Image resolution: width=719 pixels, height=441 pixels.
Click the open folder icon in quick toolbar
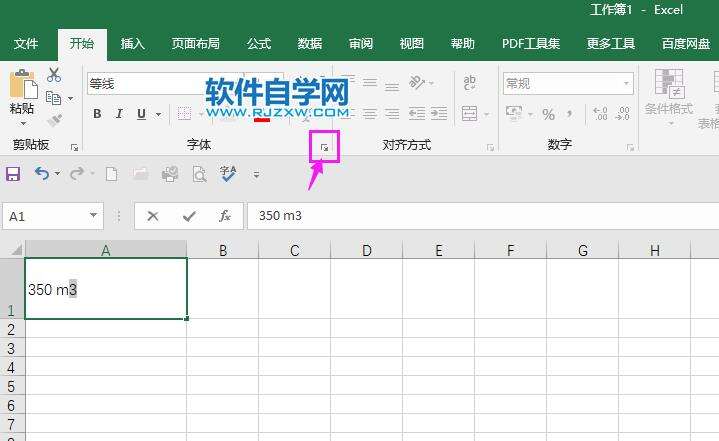coord(141,174)
